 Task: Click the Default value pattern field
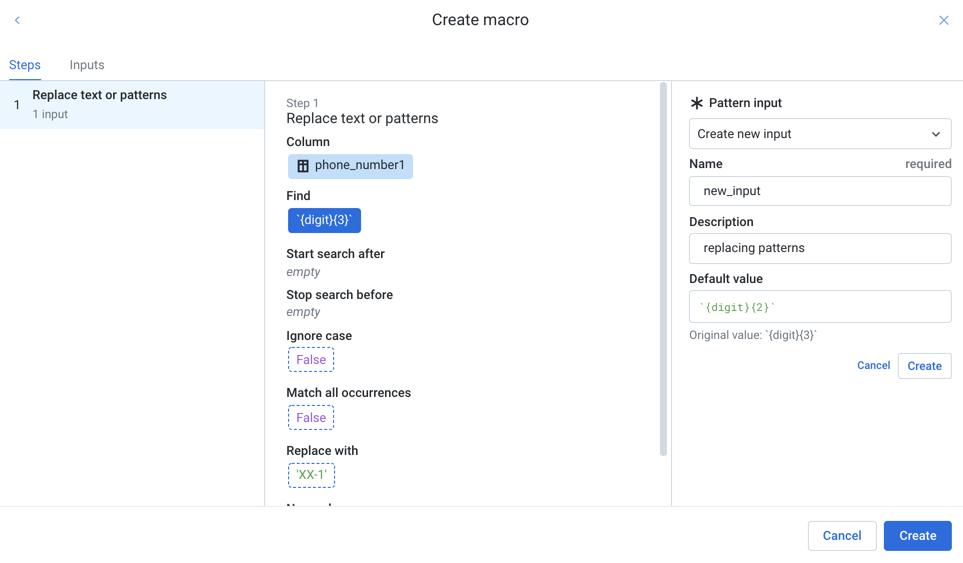point(819,307)
